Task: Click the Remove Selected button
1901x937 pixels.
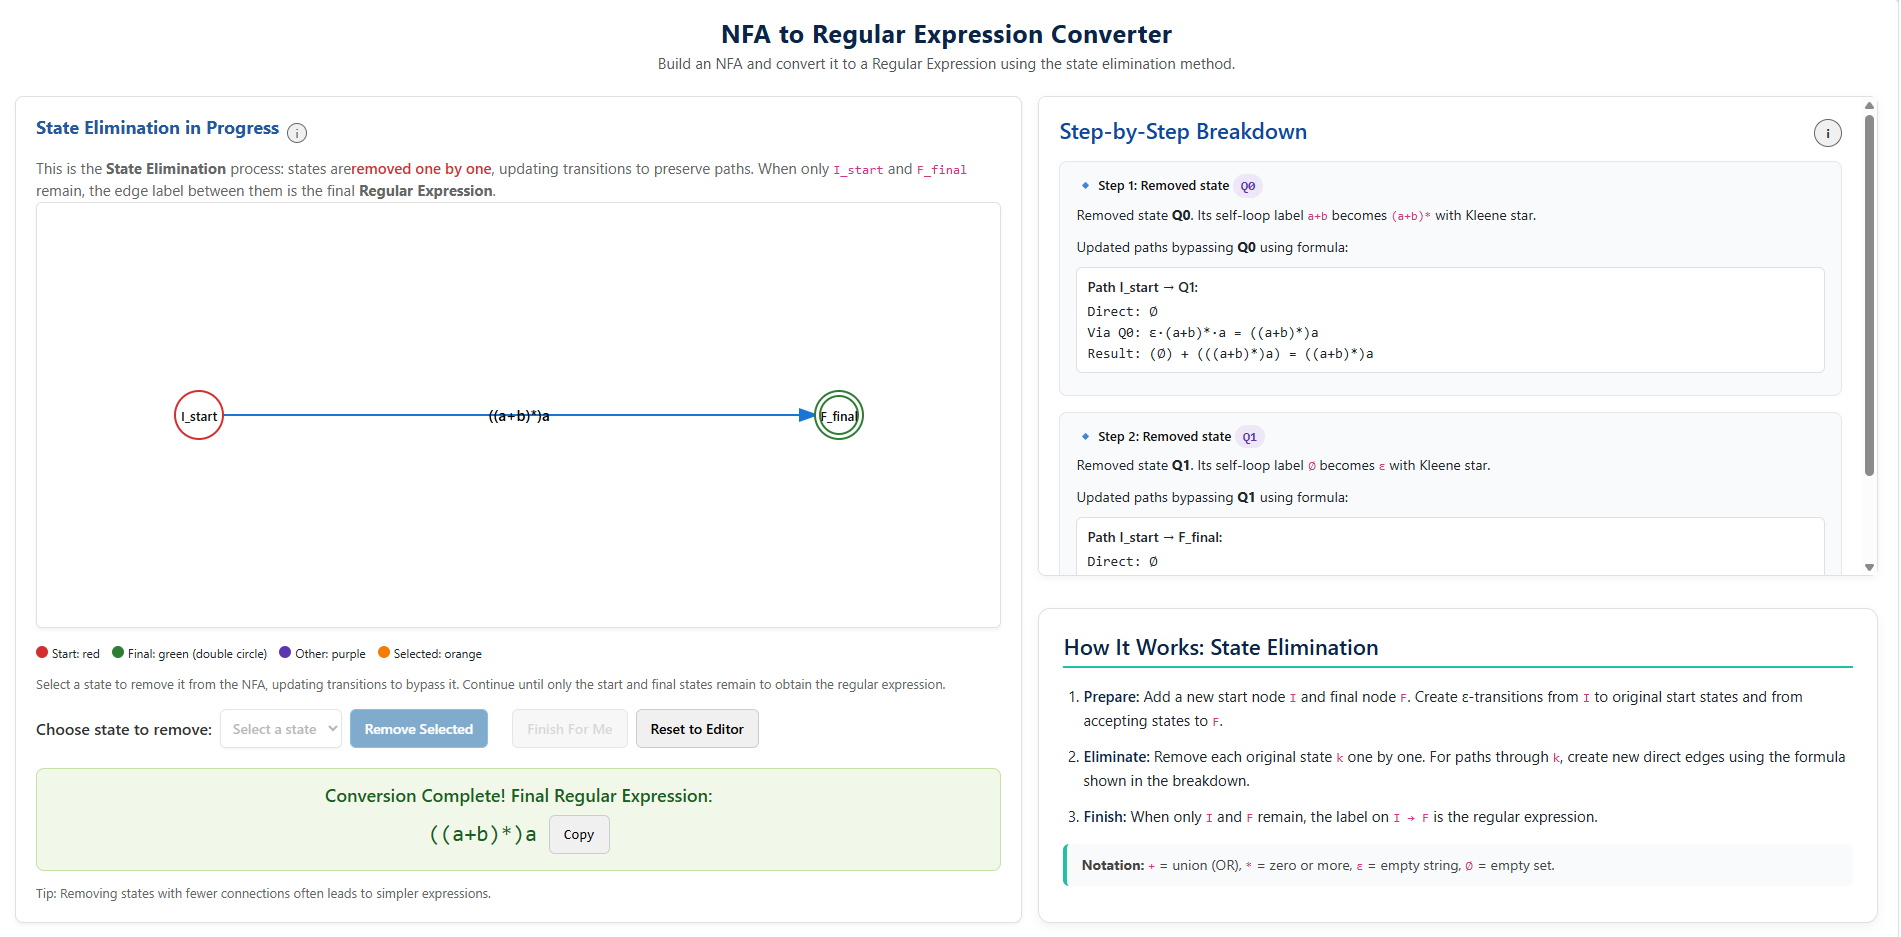Action: [419, 729]
